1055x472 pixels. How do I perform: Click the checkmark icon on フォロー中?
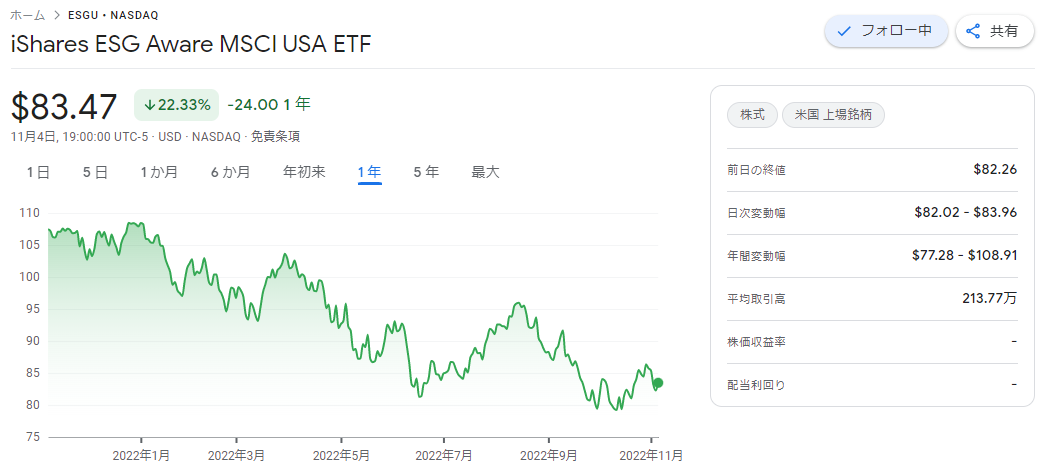coord(844,31)
